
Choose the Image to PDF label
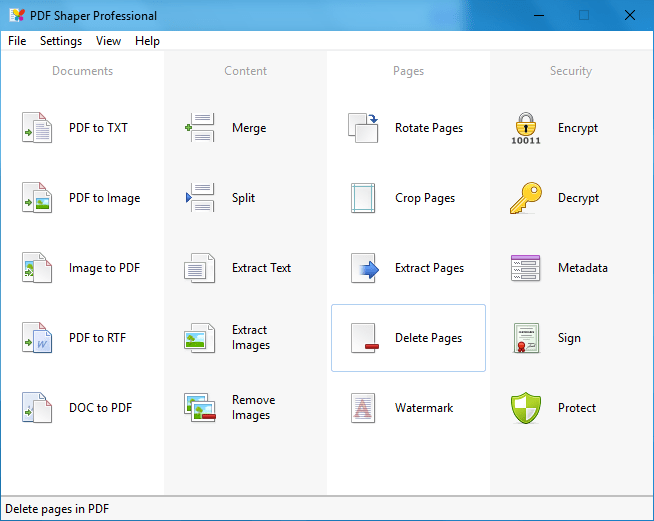(x=104, y=268)
